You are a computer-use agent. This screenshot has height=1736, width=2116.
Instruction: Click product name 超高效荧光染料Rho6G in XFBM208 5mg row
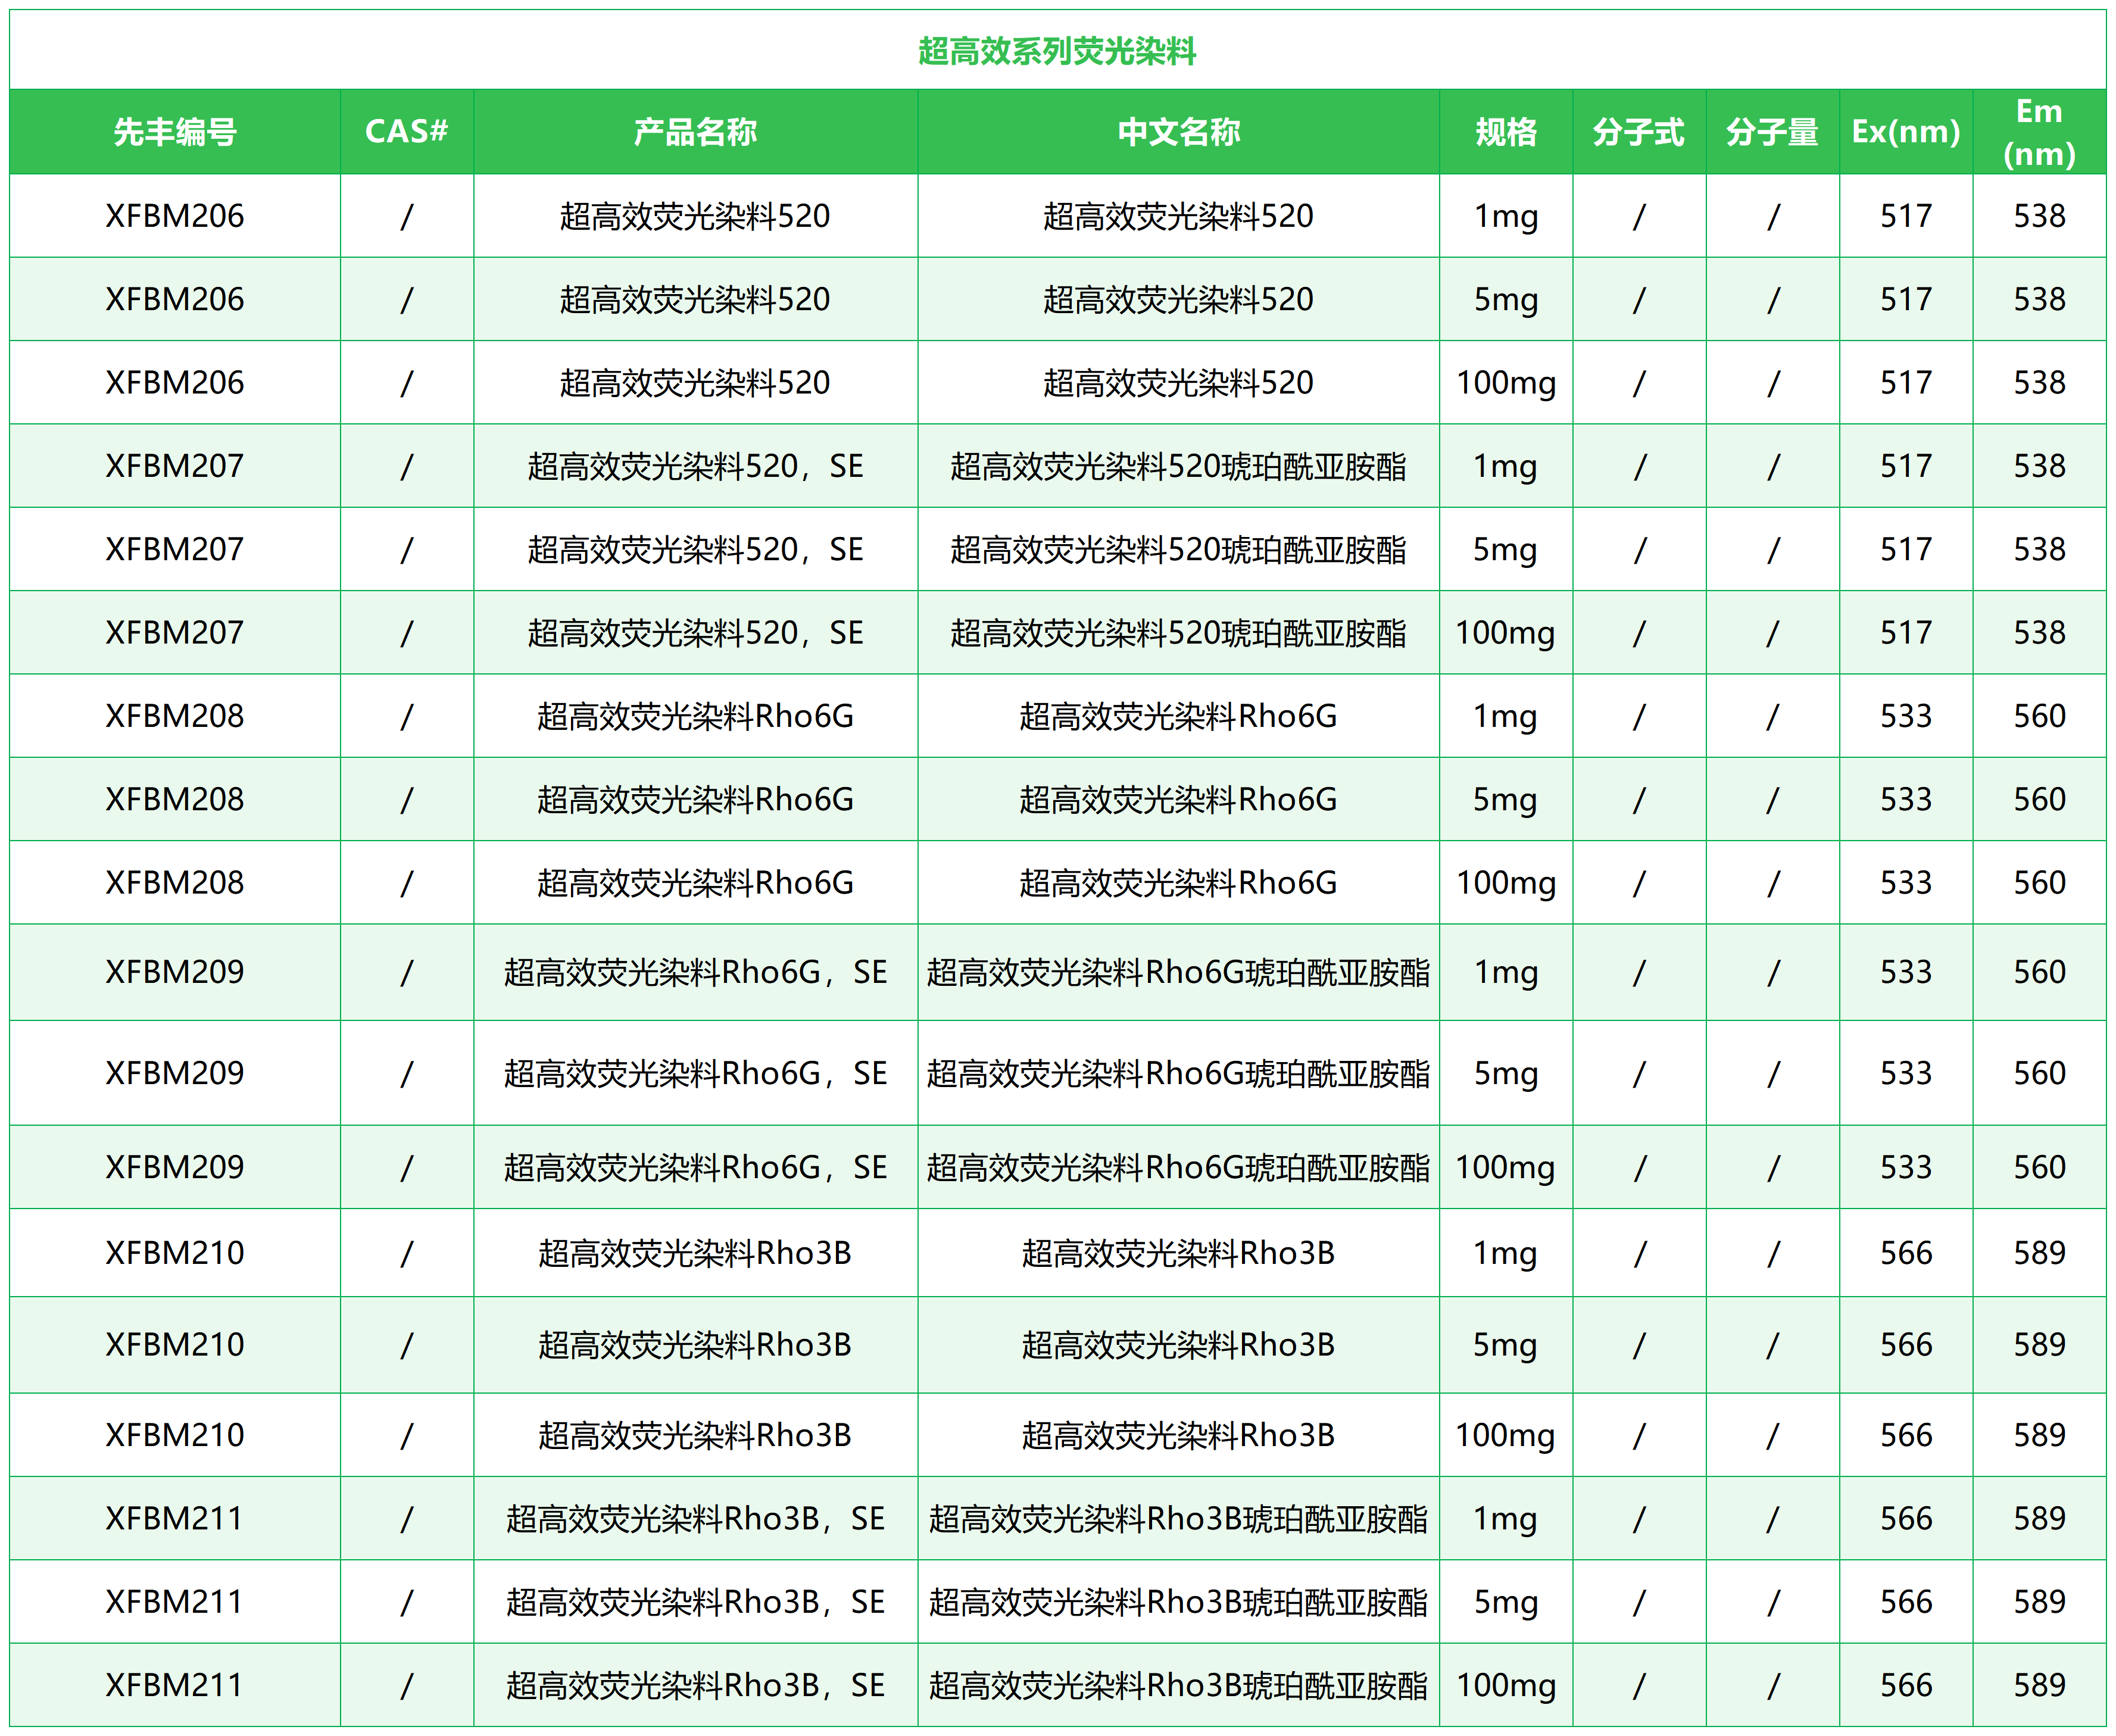click(695, 799)
